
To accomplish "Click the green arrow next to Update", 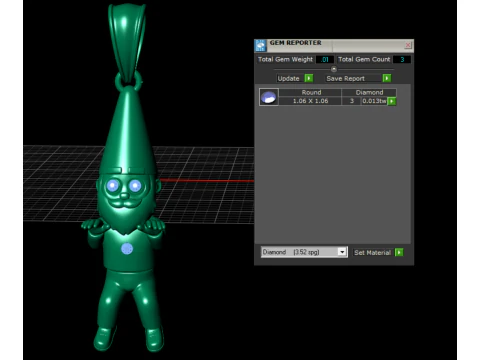I will (x=309, y=78).
